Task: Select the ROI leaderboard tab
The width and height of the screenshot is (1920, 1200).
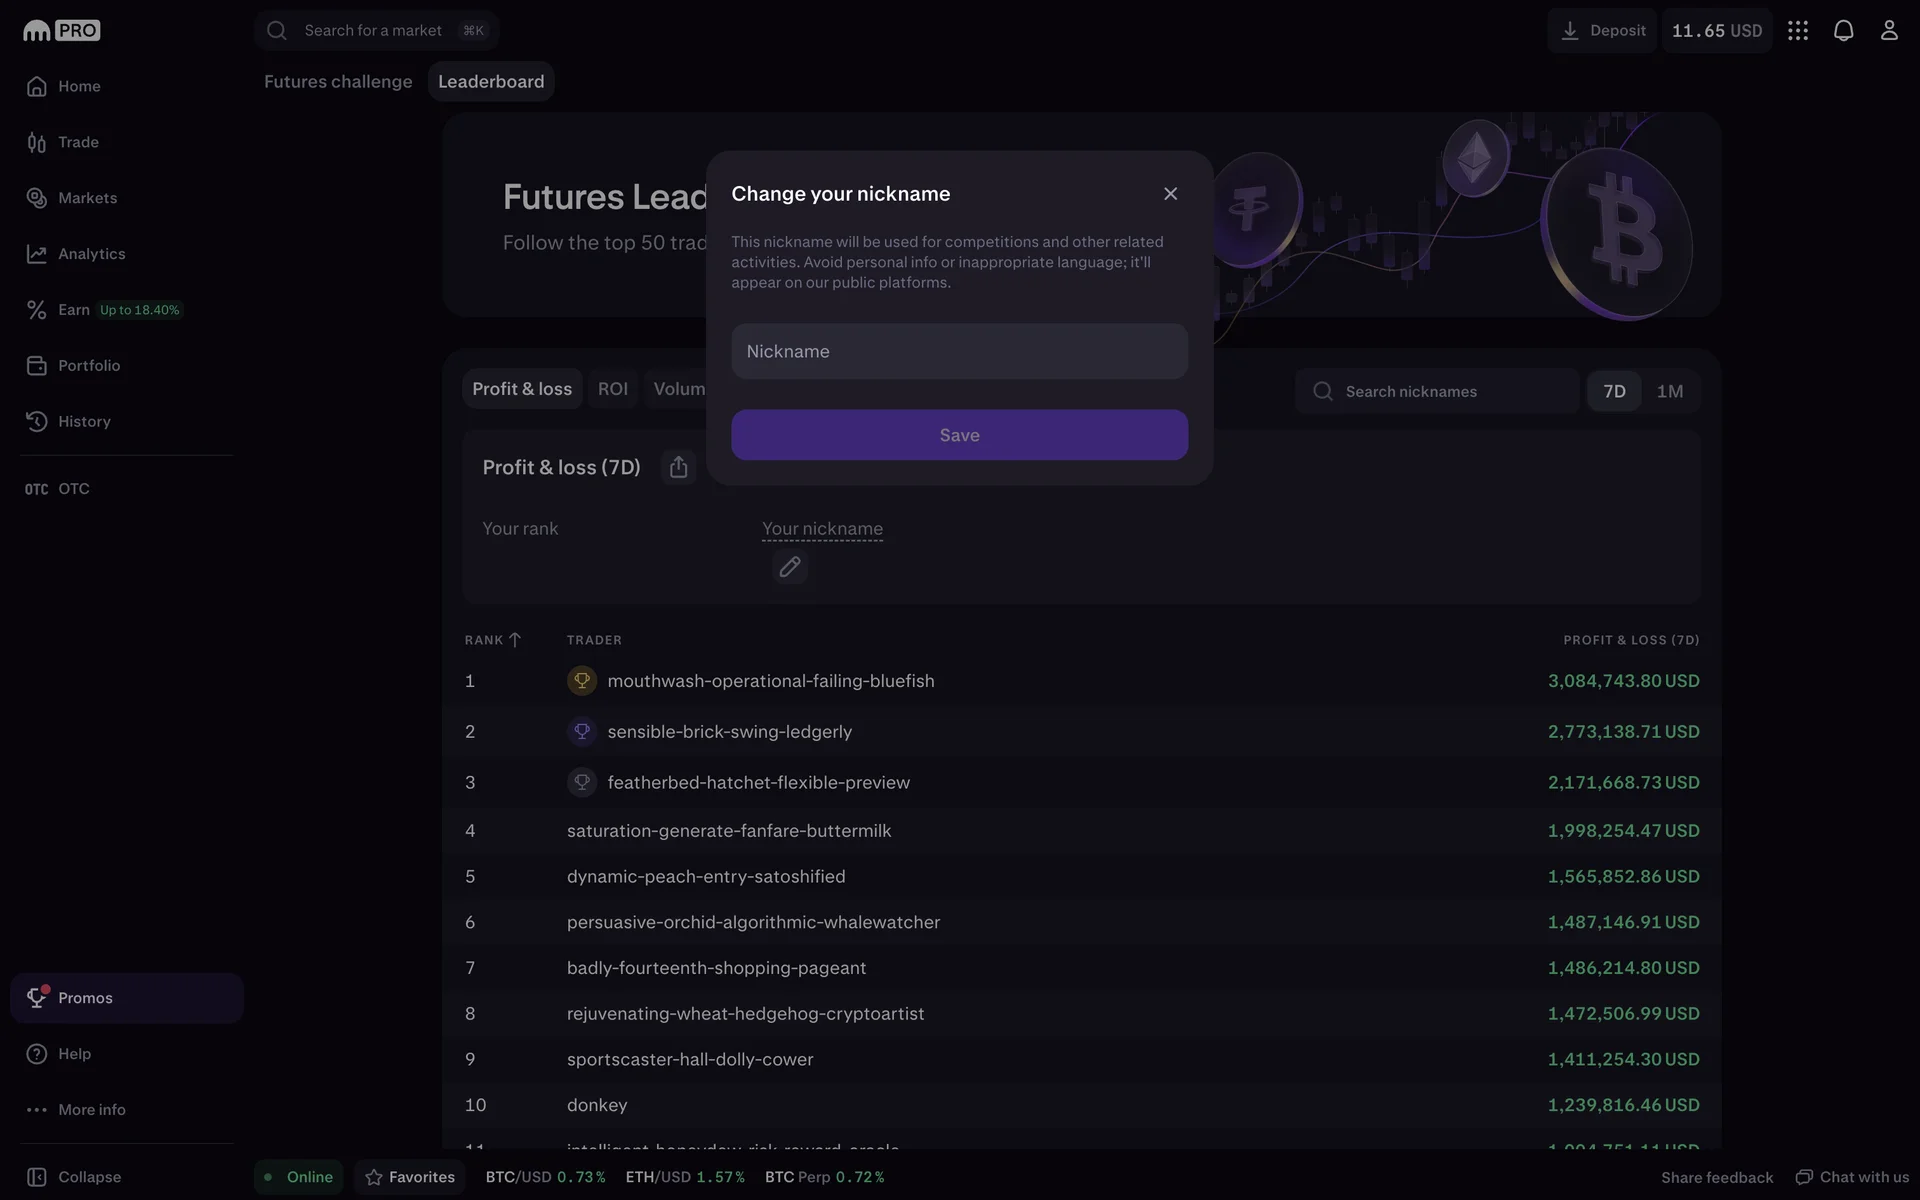Action: 612,389
